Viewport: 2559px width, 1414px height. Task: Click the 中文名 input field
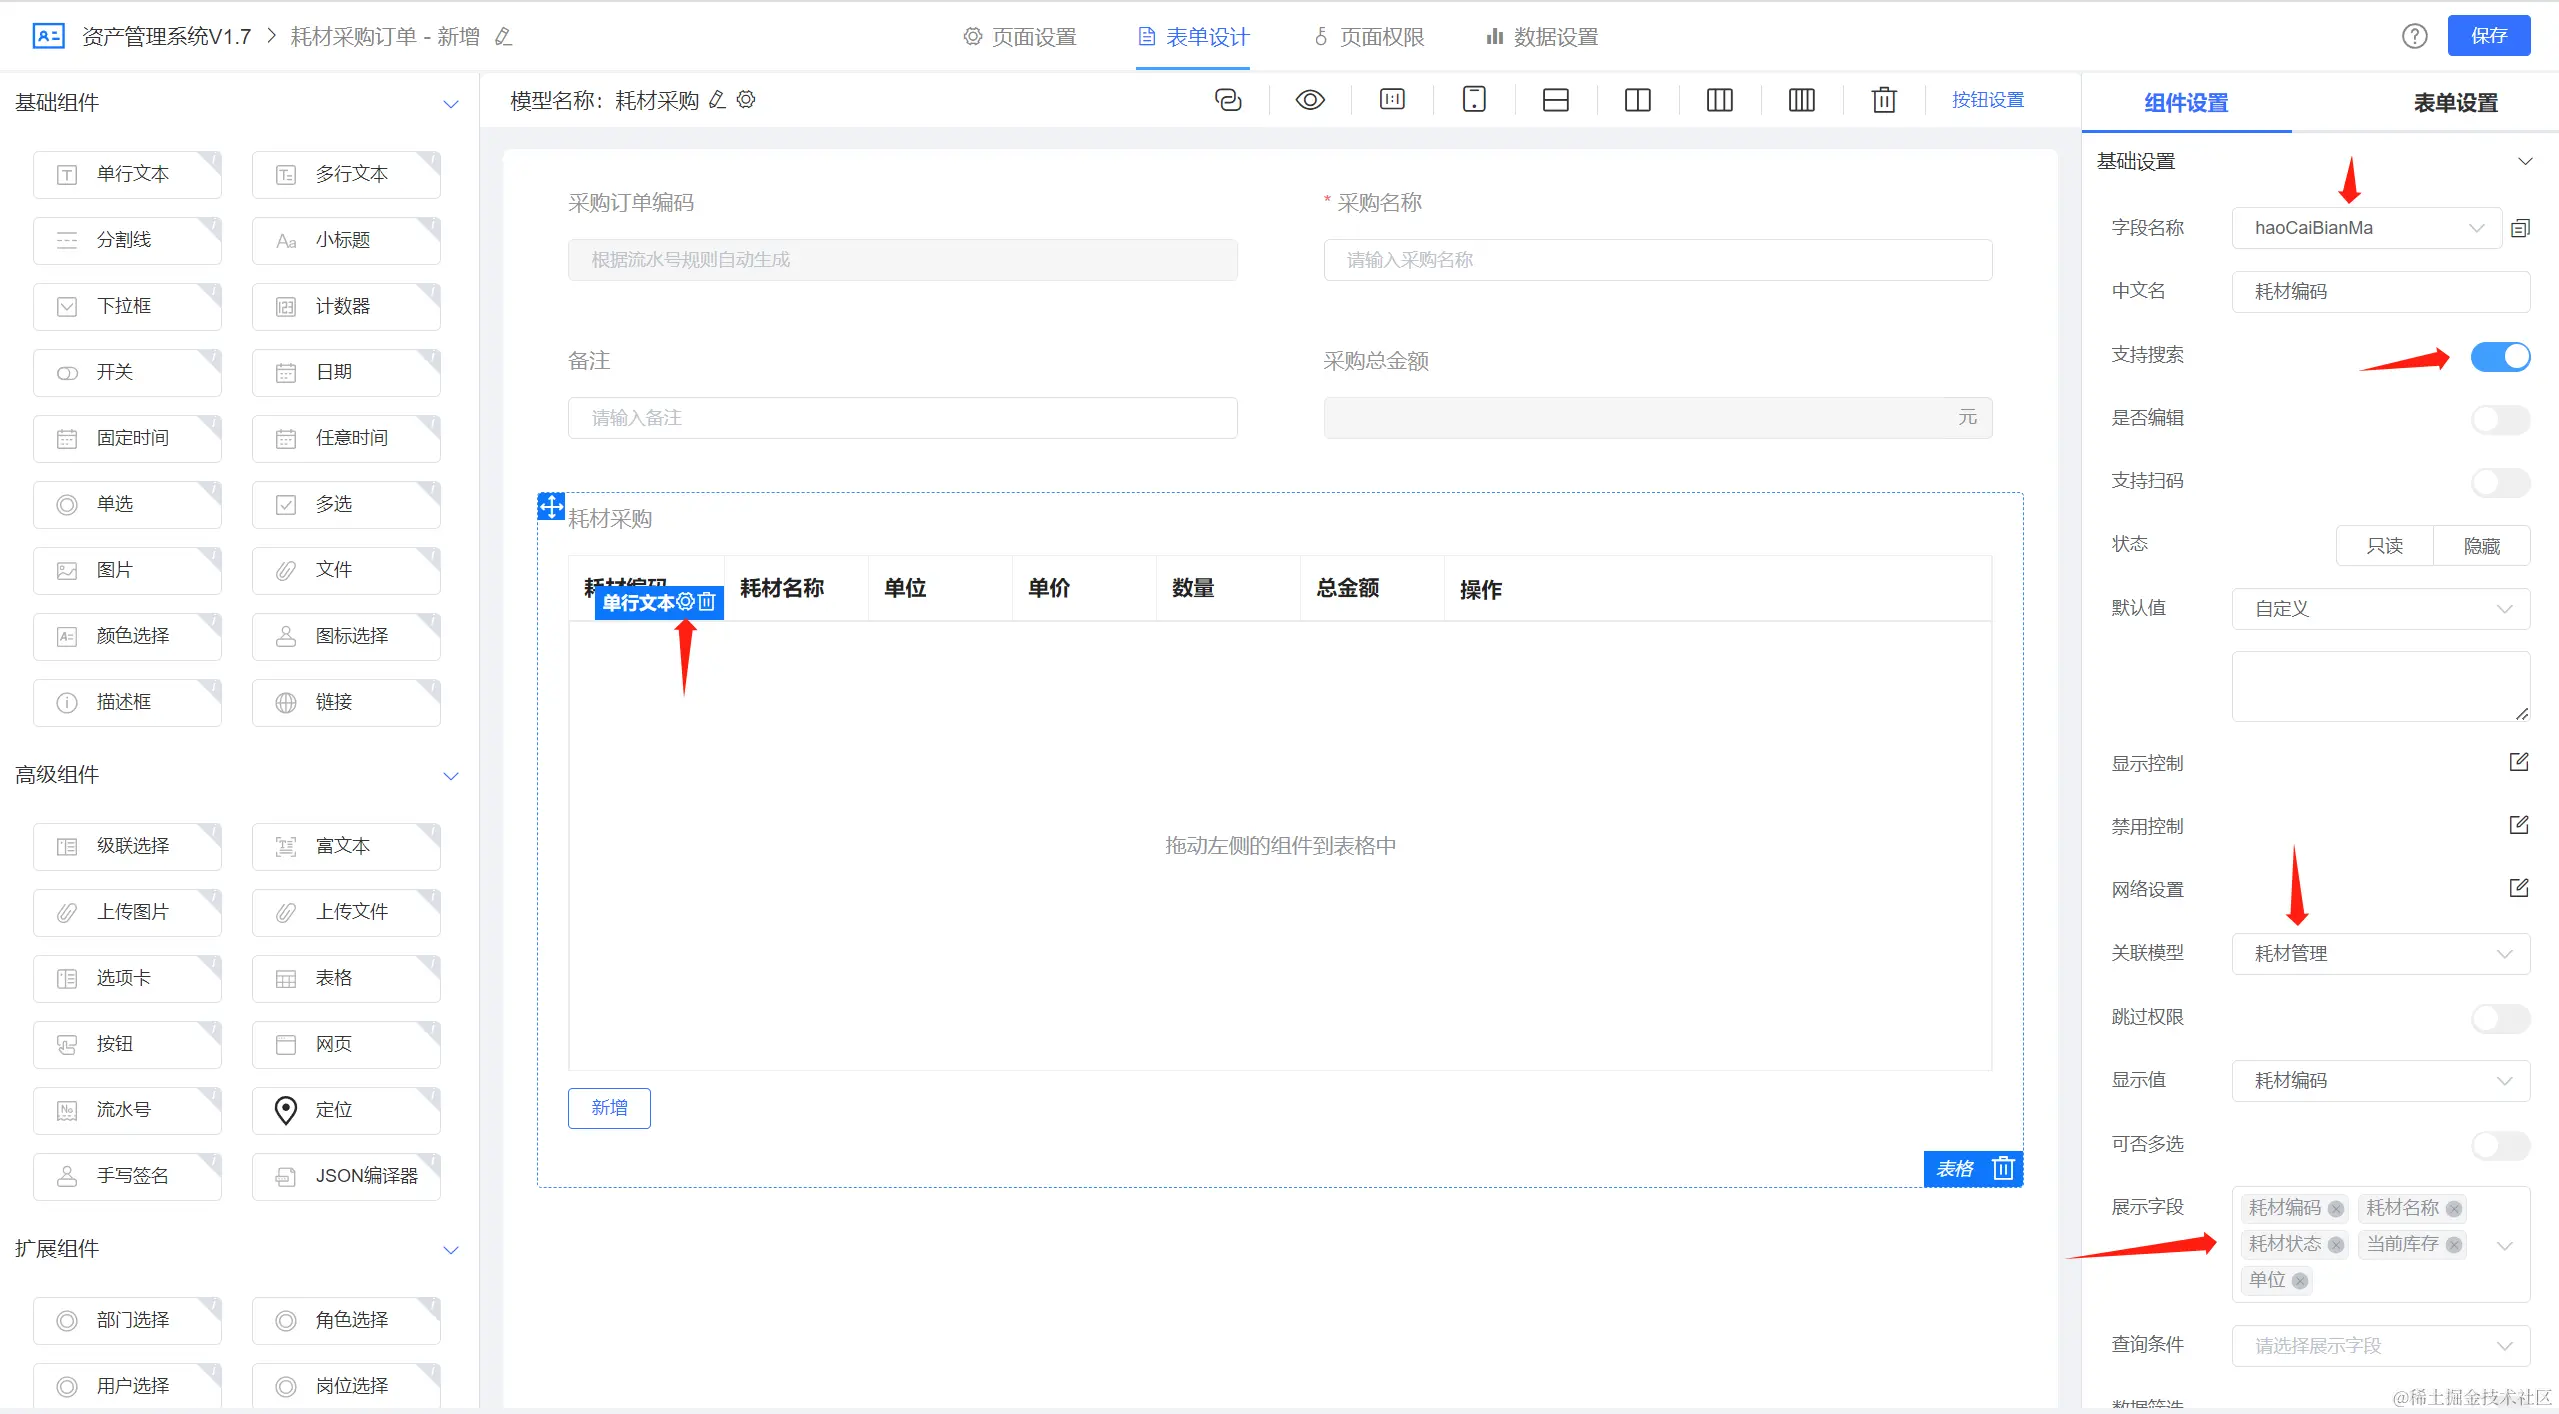(x=2380, y=291)
